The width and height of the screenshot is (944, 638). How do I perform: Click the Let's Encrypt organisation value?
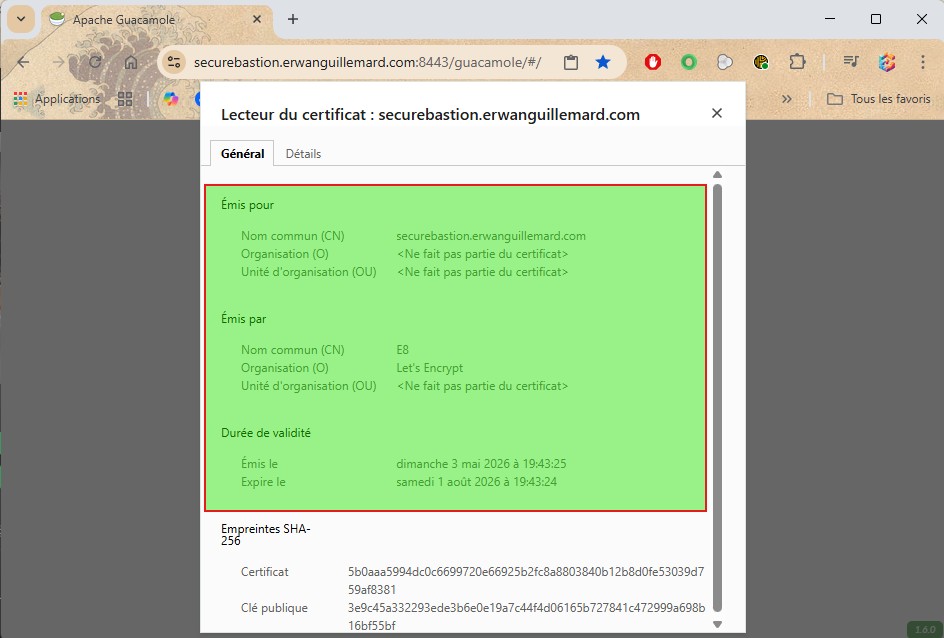(x=429, y=368)
